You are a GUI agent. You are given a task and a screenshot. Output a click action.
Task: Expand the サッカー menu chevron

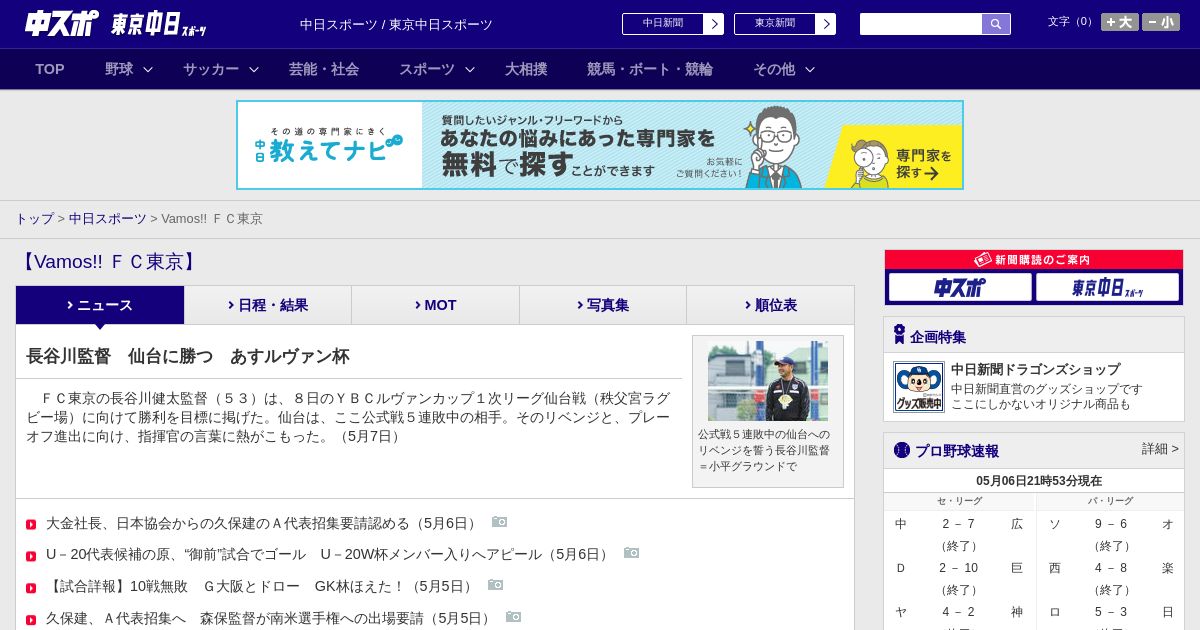254,70
